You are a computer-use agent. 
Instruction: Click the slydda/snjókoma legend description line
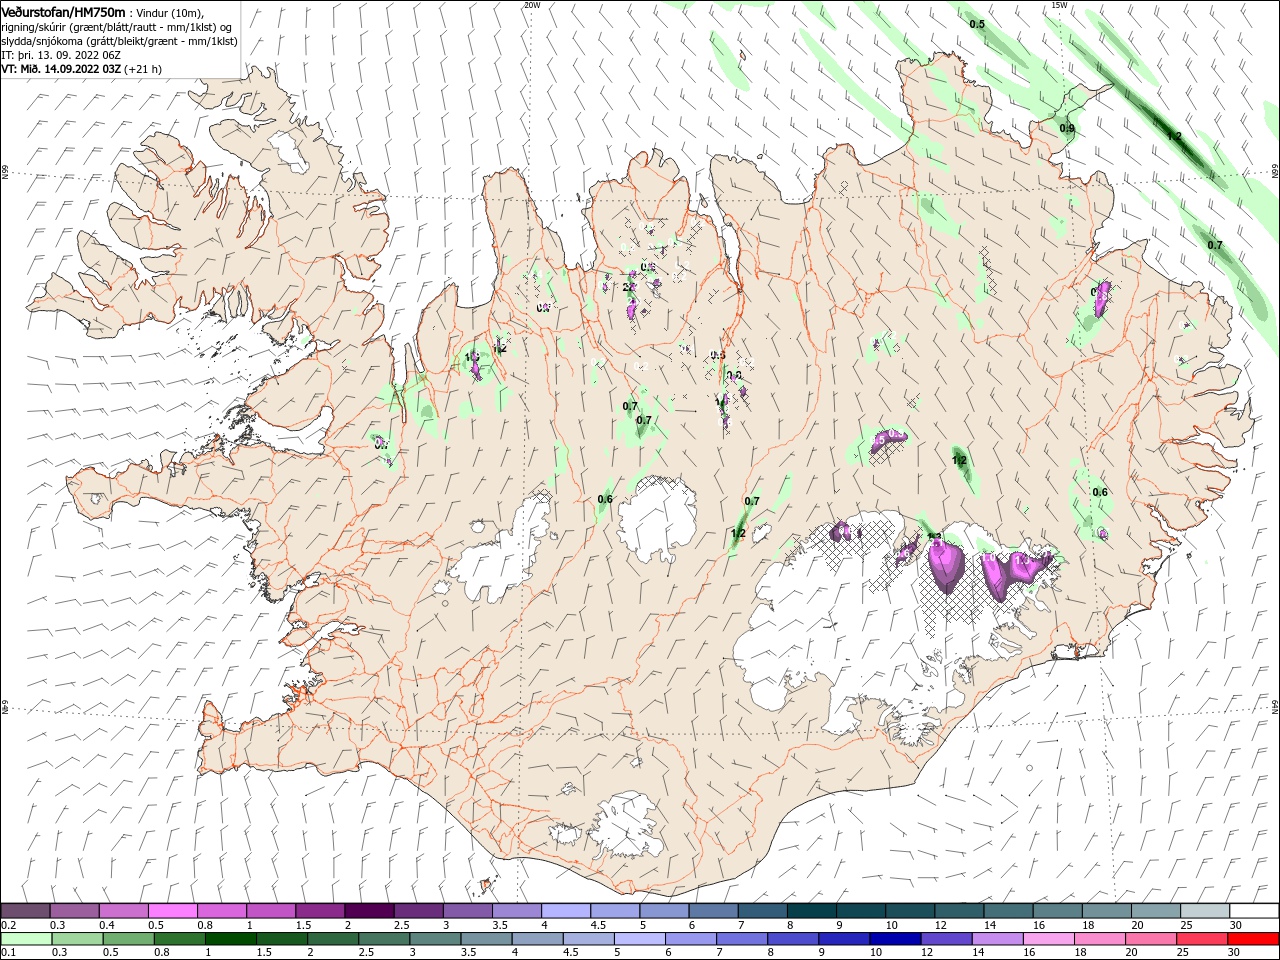[119, 41]
